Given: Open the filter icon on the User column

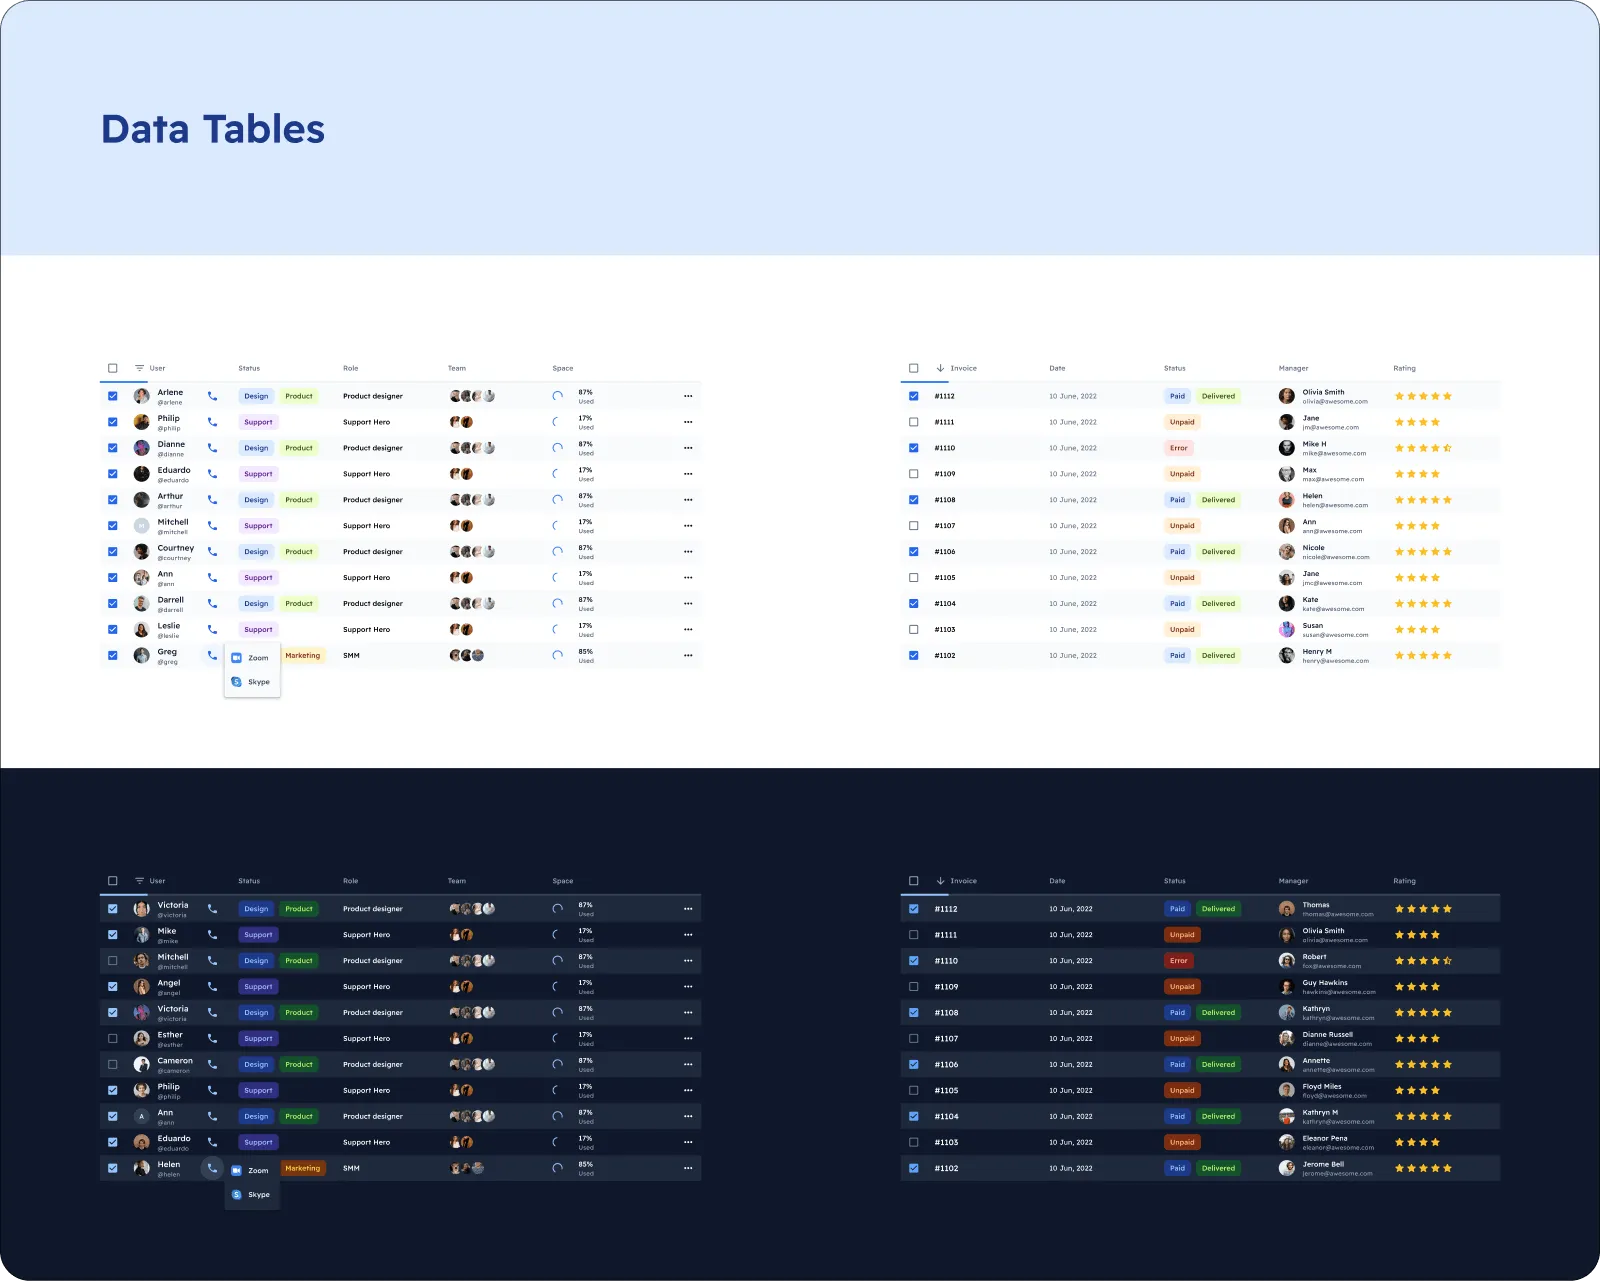Looking at the screenshot, I should (138, 368).
